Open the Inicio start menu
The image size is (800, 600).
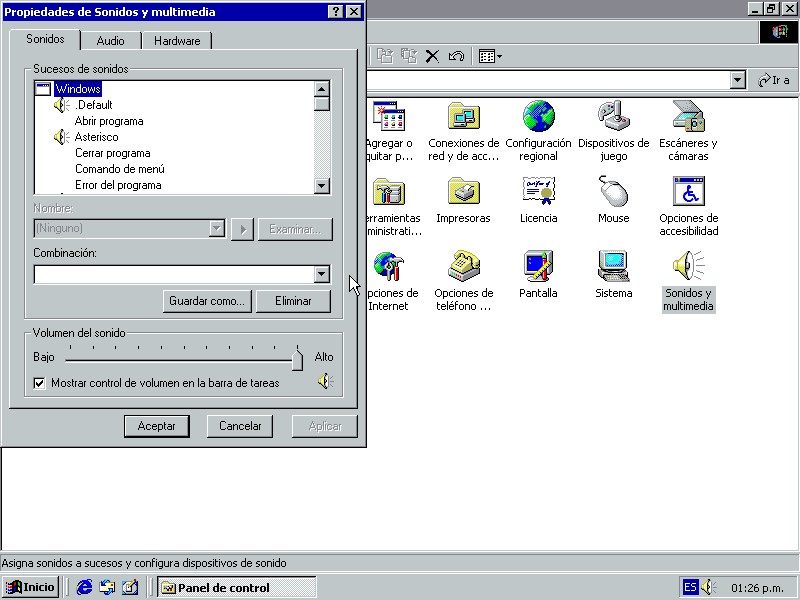coord(30,587)
